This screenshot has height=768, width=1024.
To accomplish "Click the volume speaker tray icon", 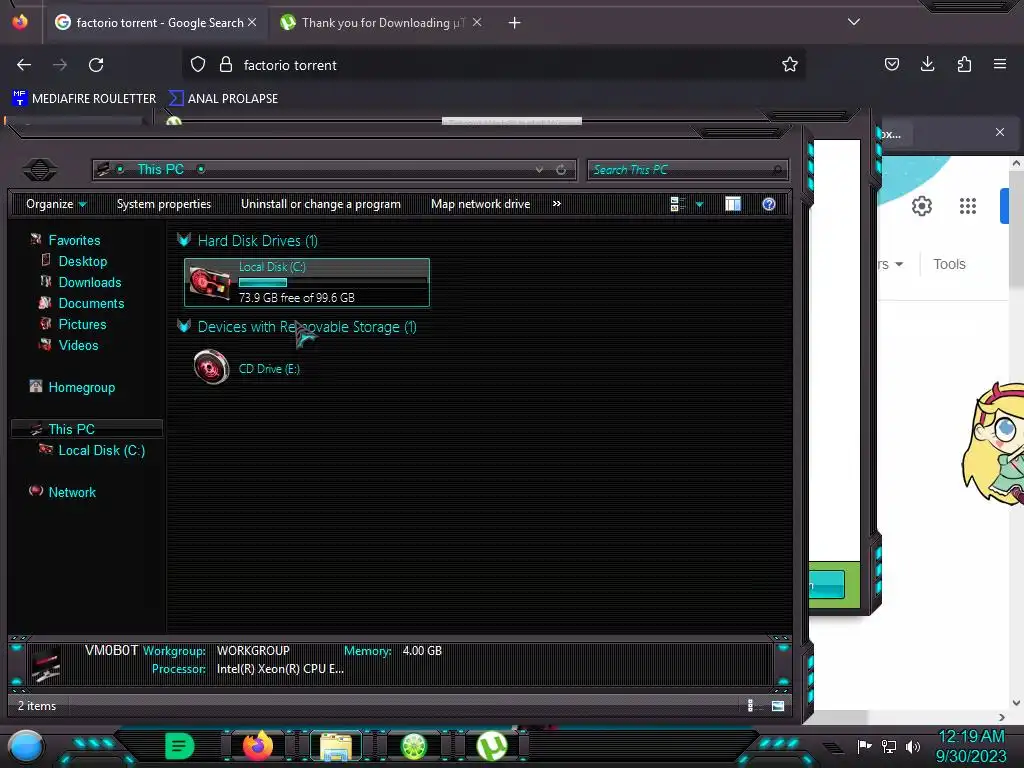I will coord(912,746).
